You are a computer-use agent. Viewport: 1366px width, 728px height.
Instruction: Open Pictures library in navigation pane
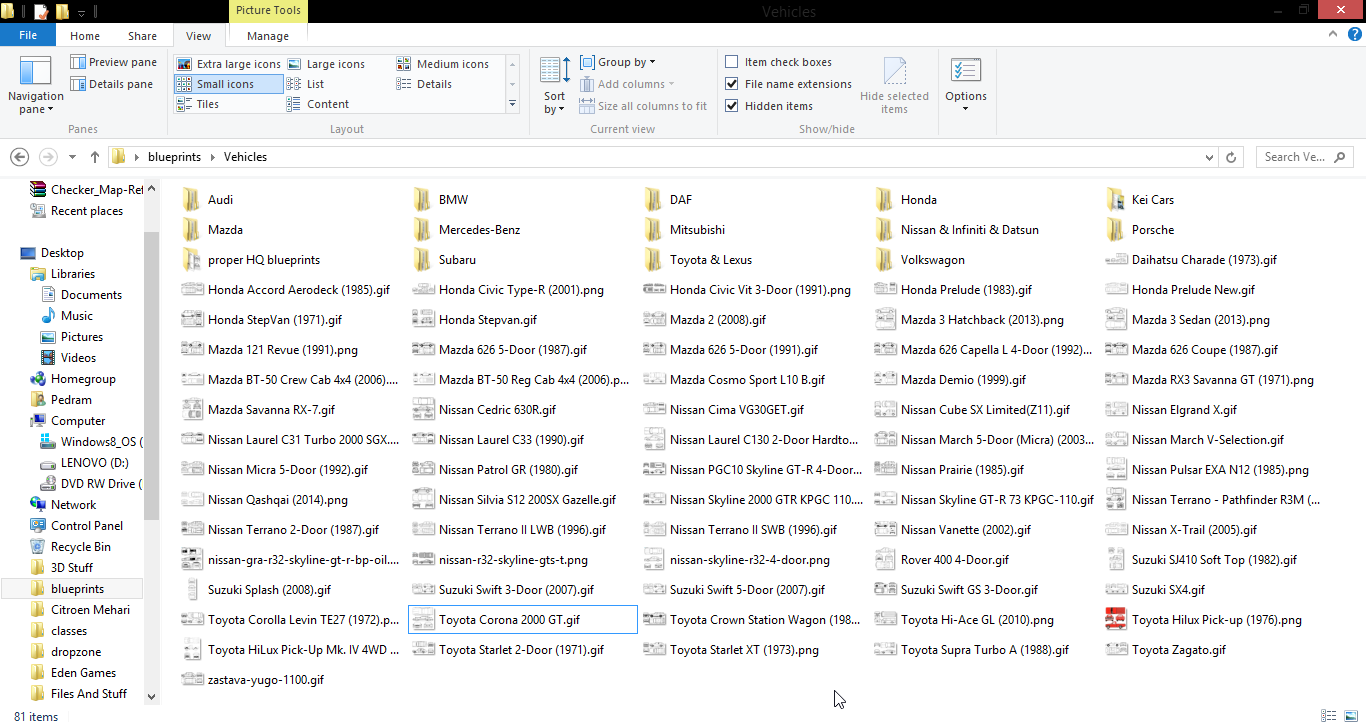72,337
